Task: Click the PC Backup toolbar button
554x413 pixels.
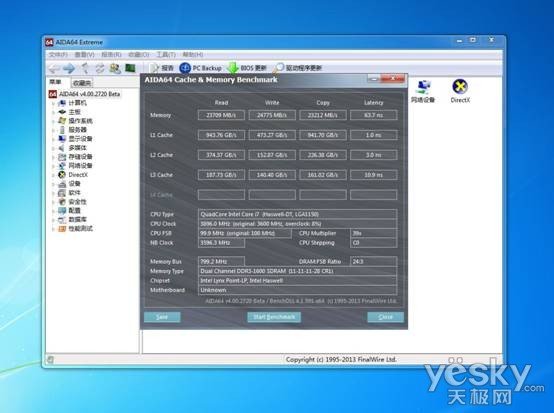Action: [x=200, y=68]
